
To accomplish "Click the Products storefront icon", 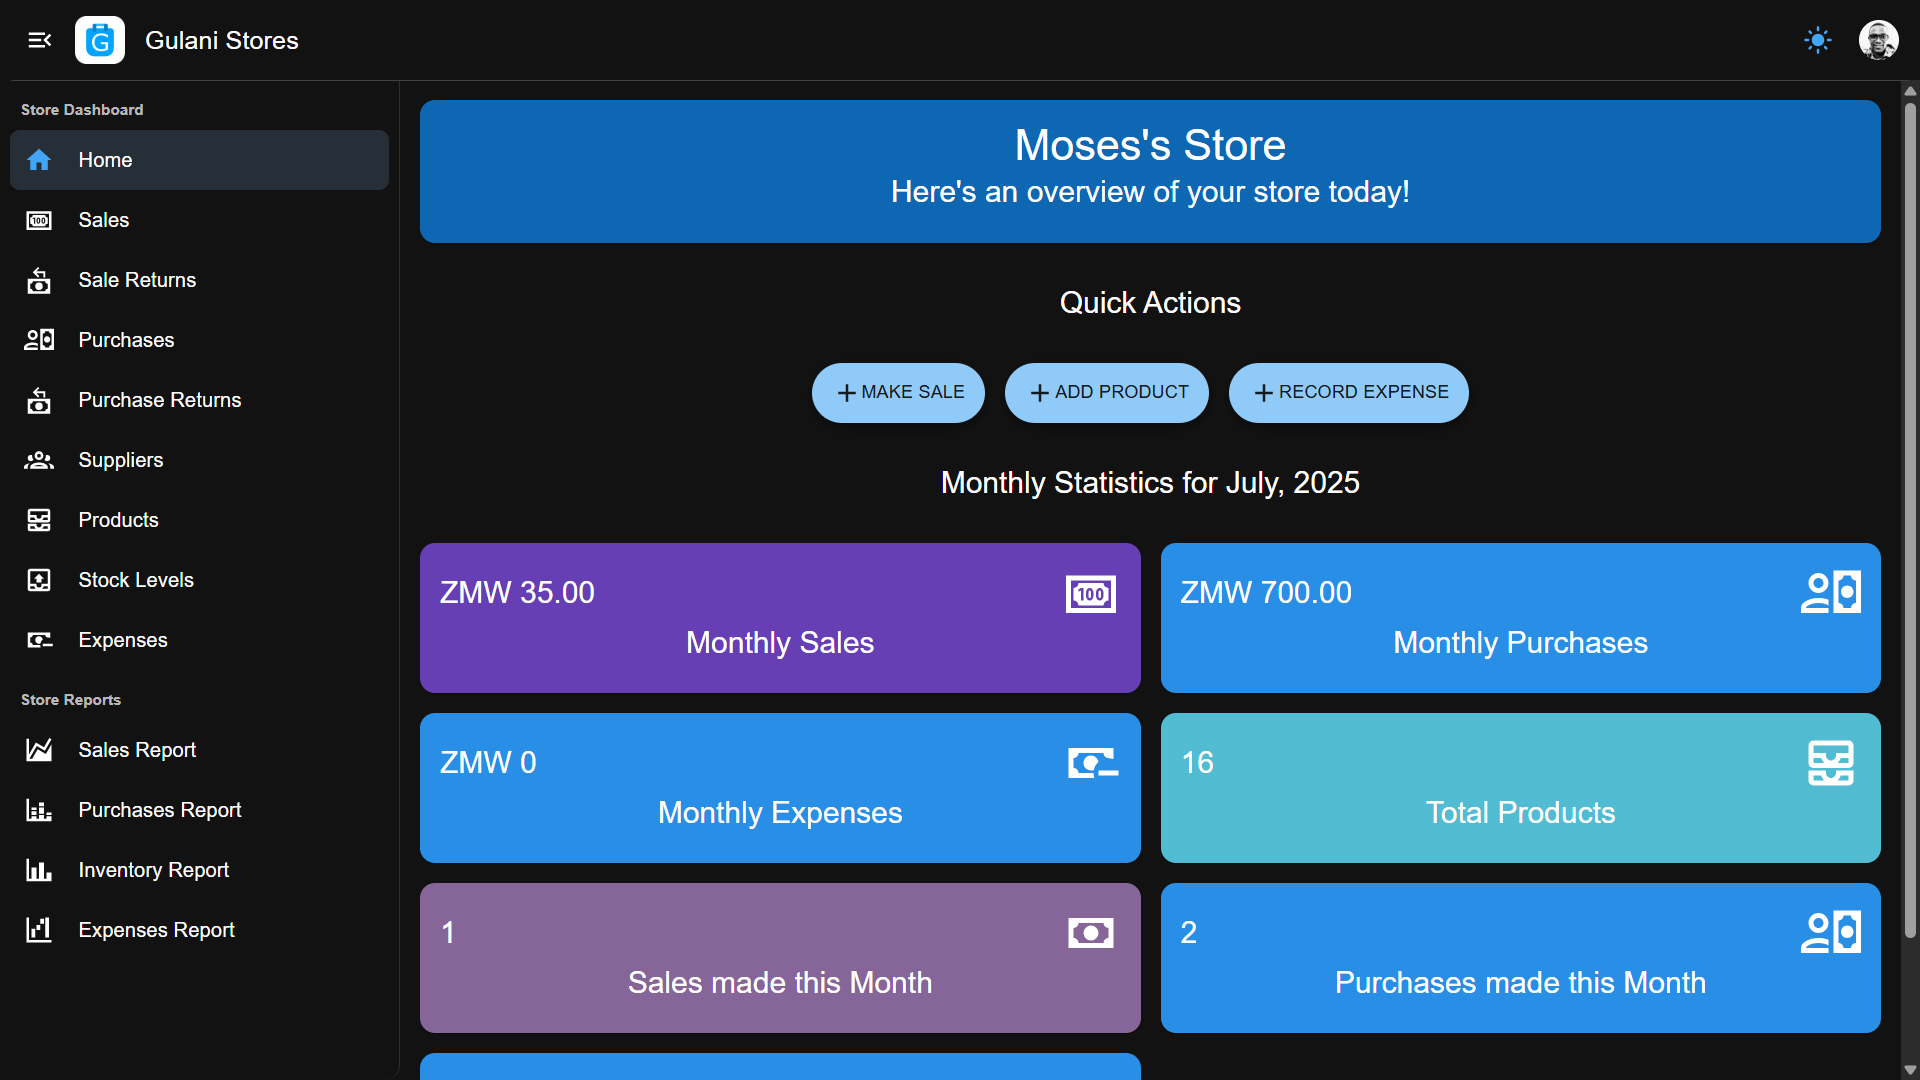I will (39, 520).
